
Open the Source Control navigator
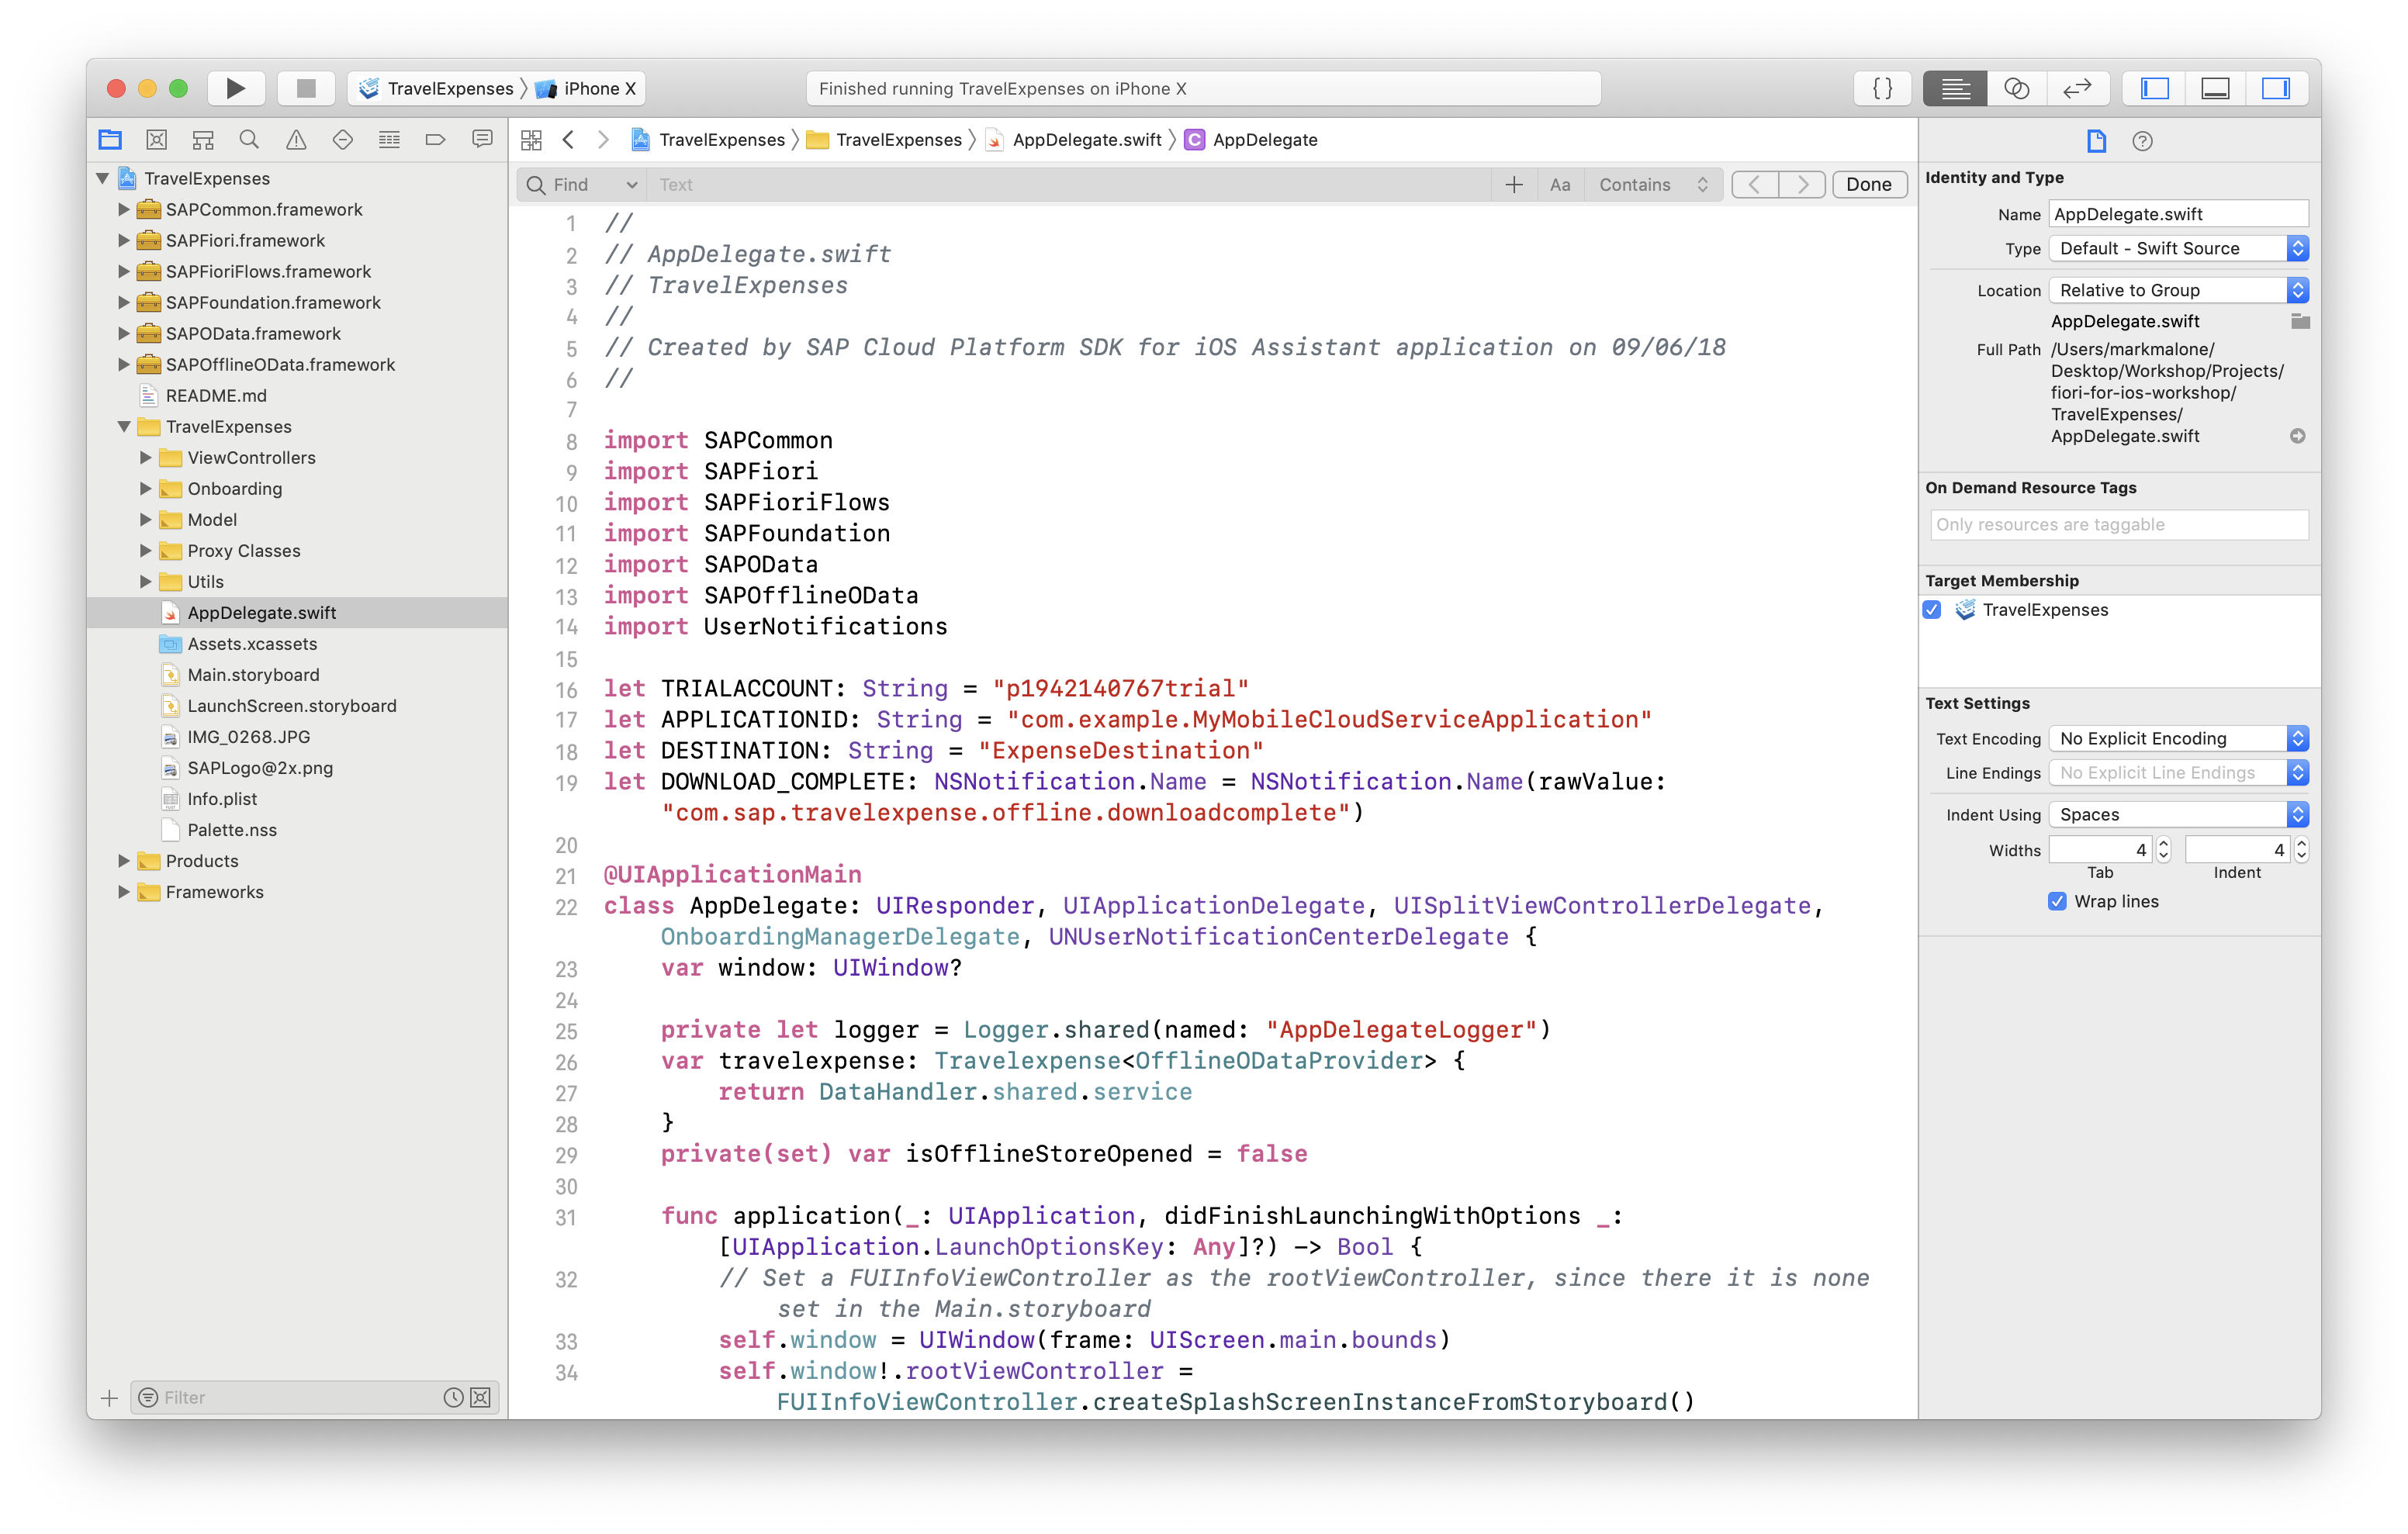click(x=157, y=140)
